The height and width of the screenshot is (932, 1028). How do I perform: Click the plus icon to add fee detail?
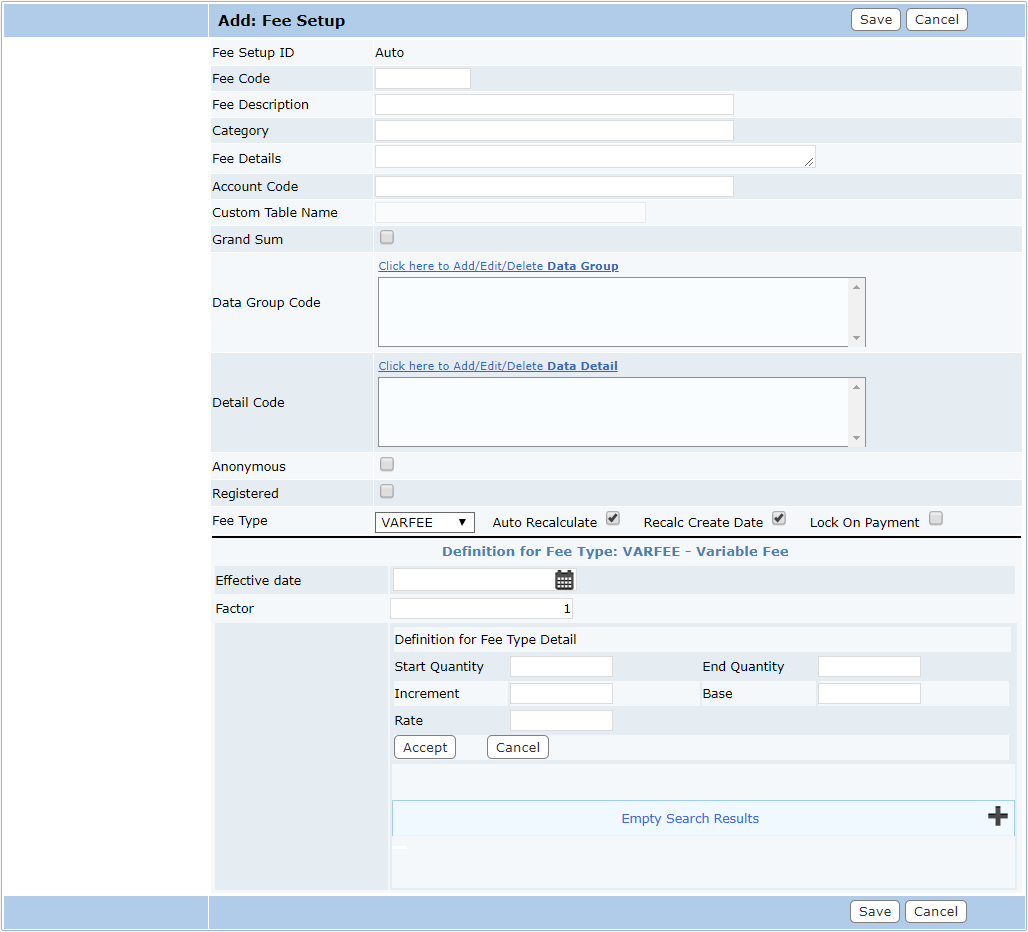point(997,815)
